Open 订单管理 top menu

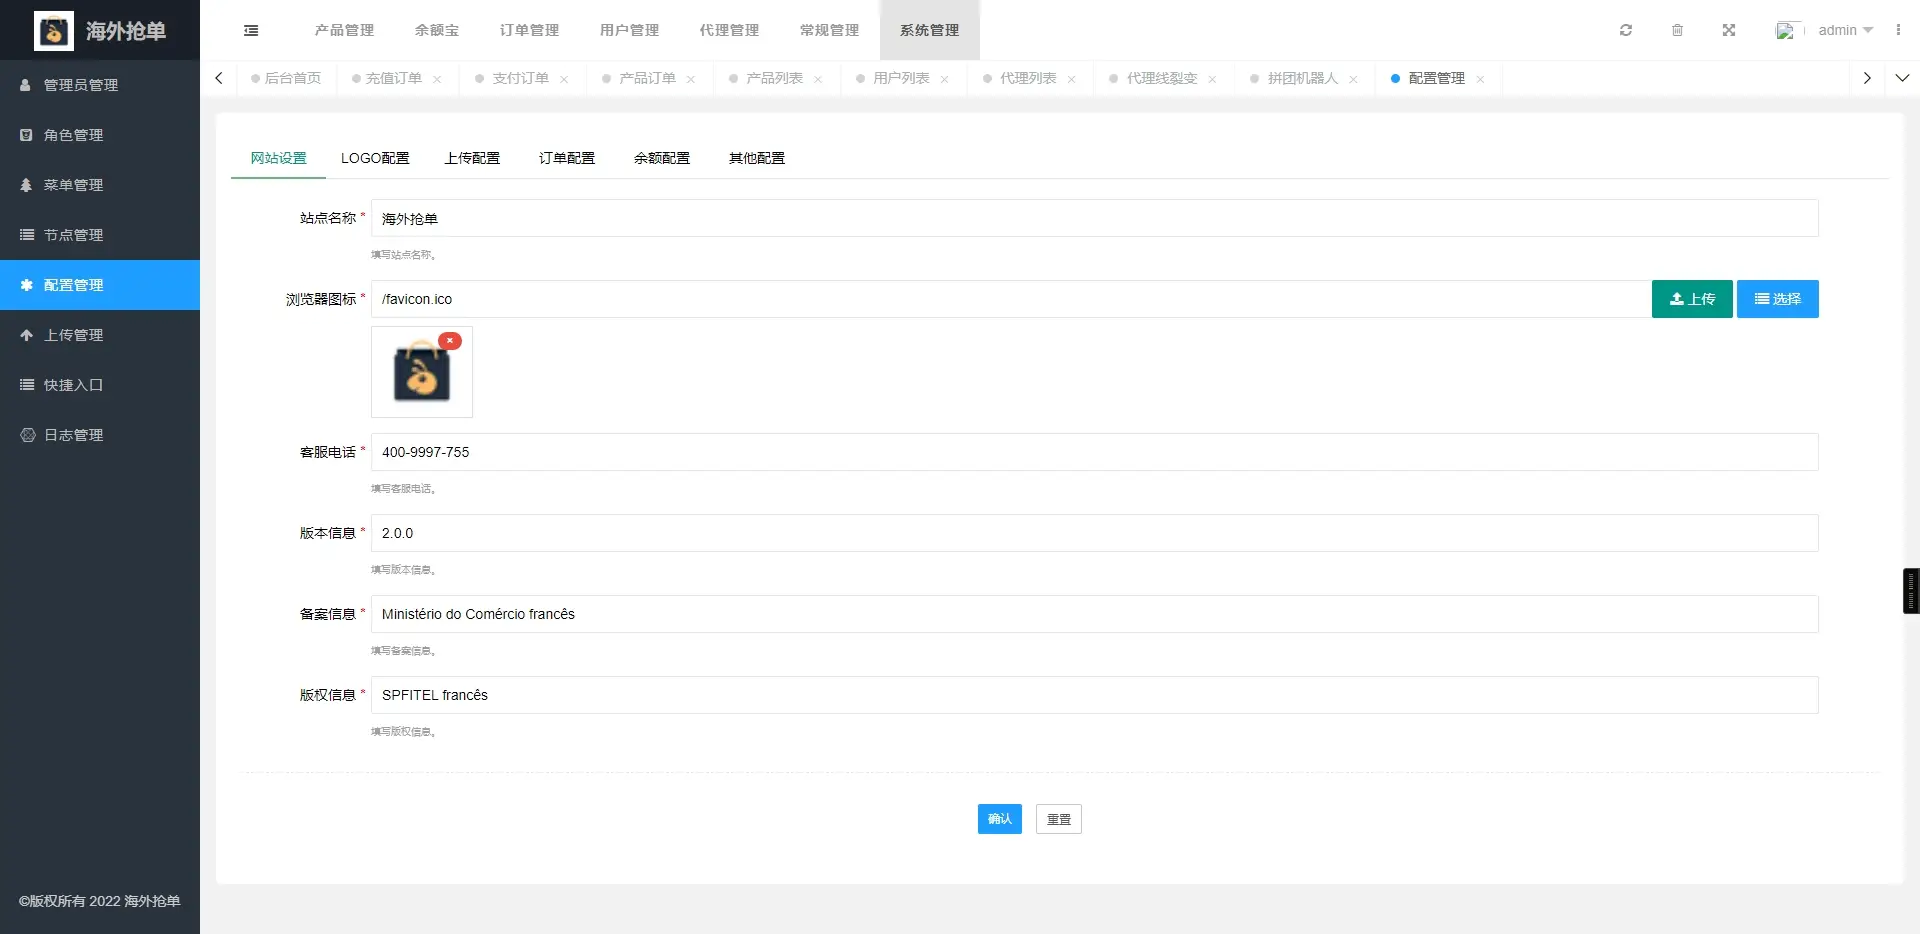click(x=529, y=30)
